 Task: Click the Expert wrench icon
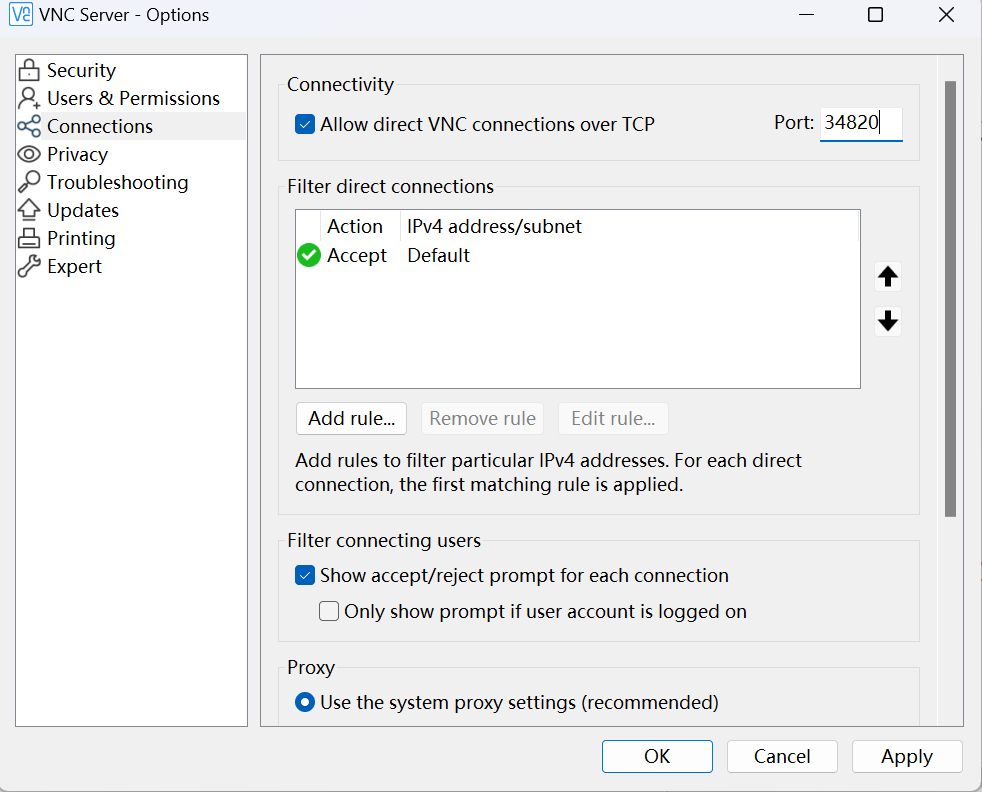coord(29,266)
